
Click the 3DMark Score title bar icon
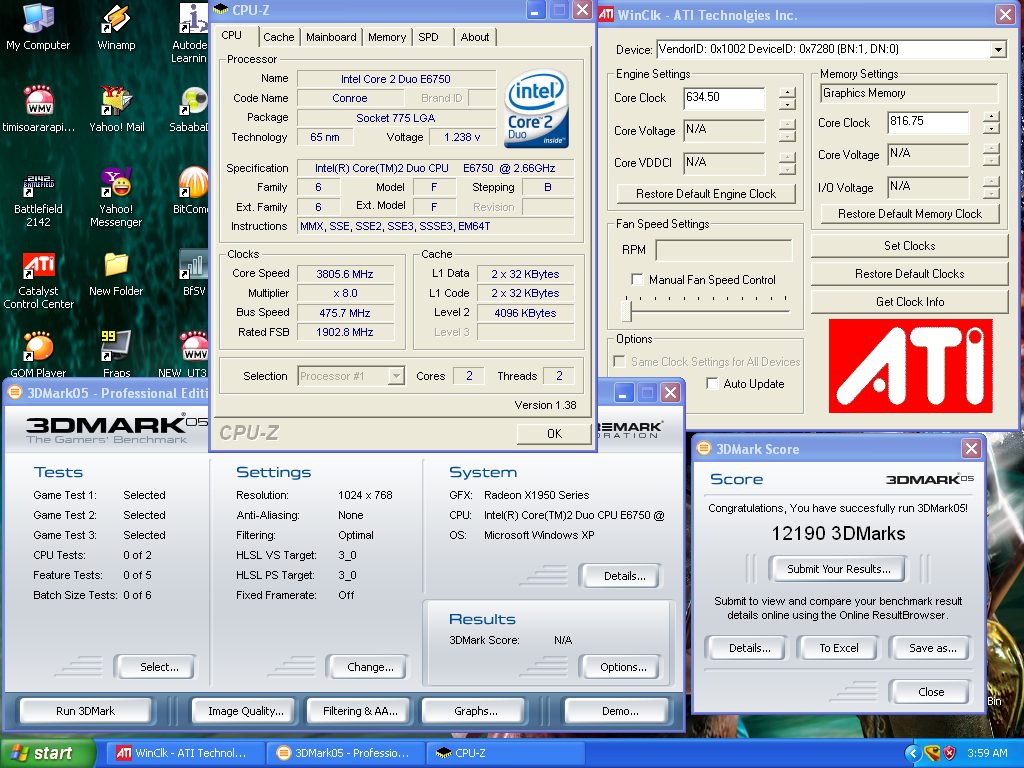[x=704, y=449]
